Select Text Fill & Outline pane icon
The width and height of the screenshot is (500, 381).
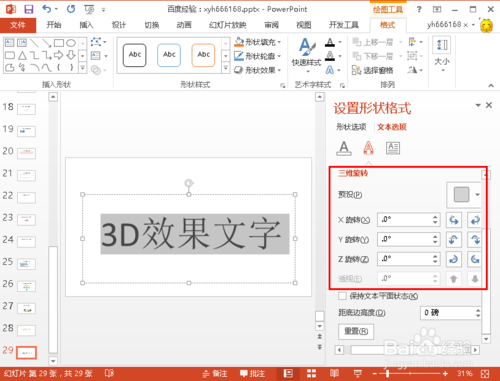click(344, 148)
